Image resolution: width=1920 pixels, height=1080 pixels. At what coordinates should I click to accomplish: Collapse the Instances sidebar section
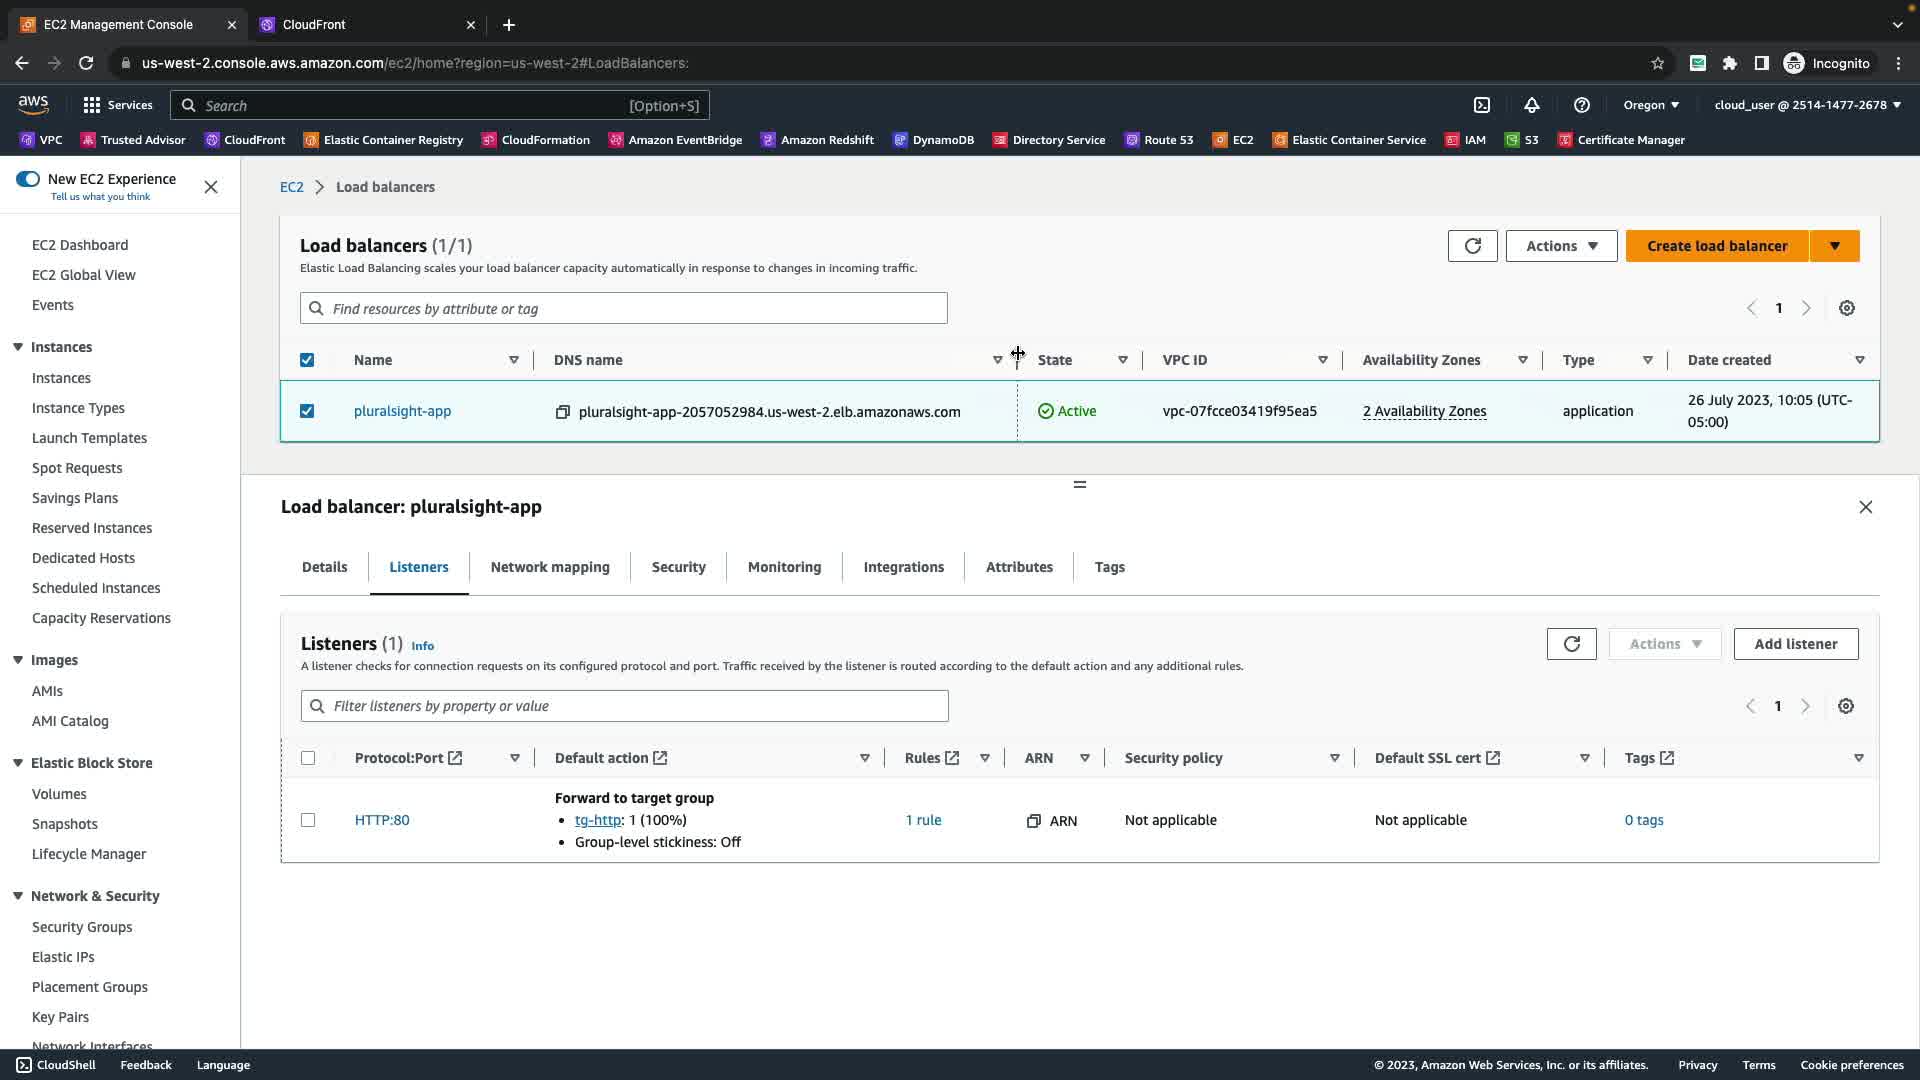click(x=18, y=347)
